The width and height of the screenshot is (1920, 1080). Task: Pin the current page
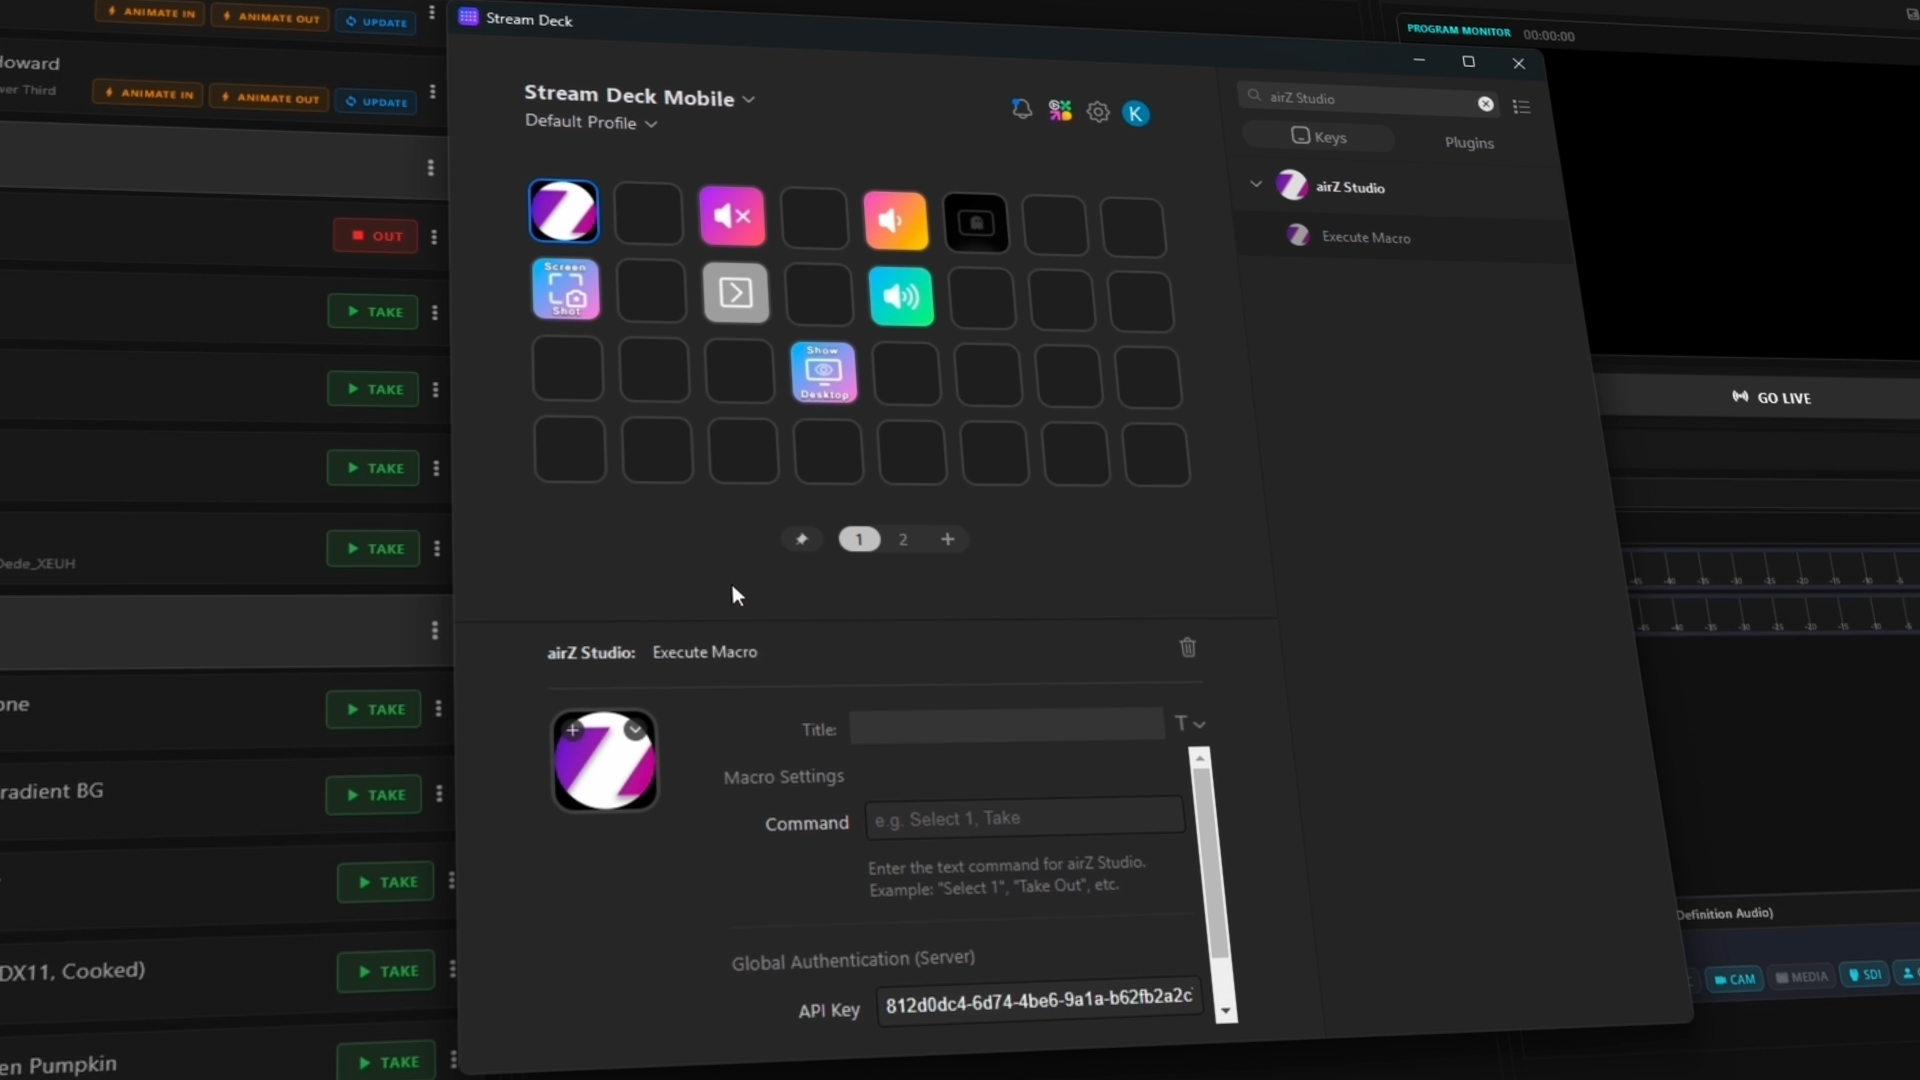coord(801,539)
